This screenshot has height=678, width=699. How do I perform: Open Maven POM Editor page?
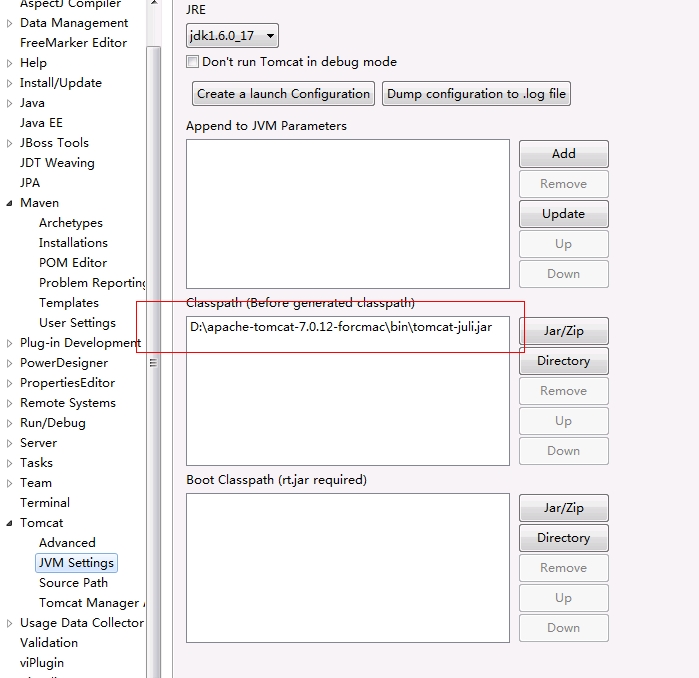point(73,263)
